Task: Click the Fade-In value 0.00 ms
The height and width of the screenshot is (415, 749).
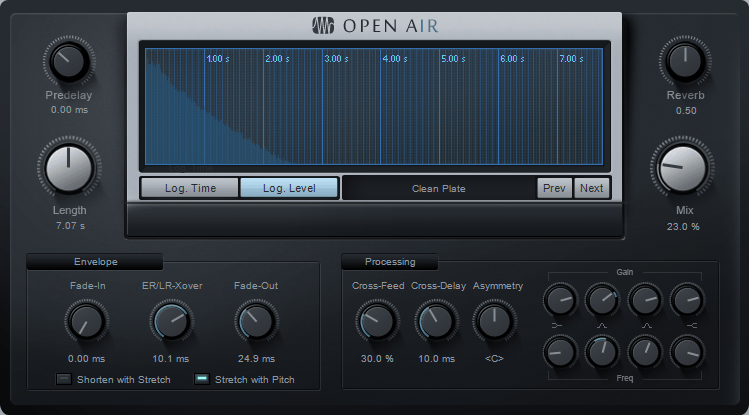Action: pyautogui.click(x=86, y=359)
